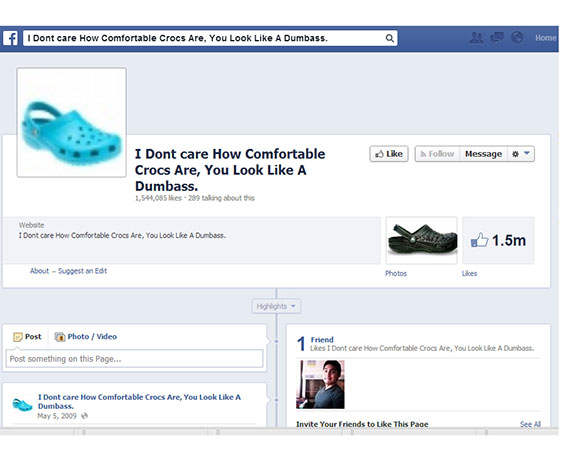
Task: Open the messages icon in the top bar
Action: (x=497, y=38)
